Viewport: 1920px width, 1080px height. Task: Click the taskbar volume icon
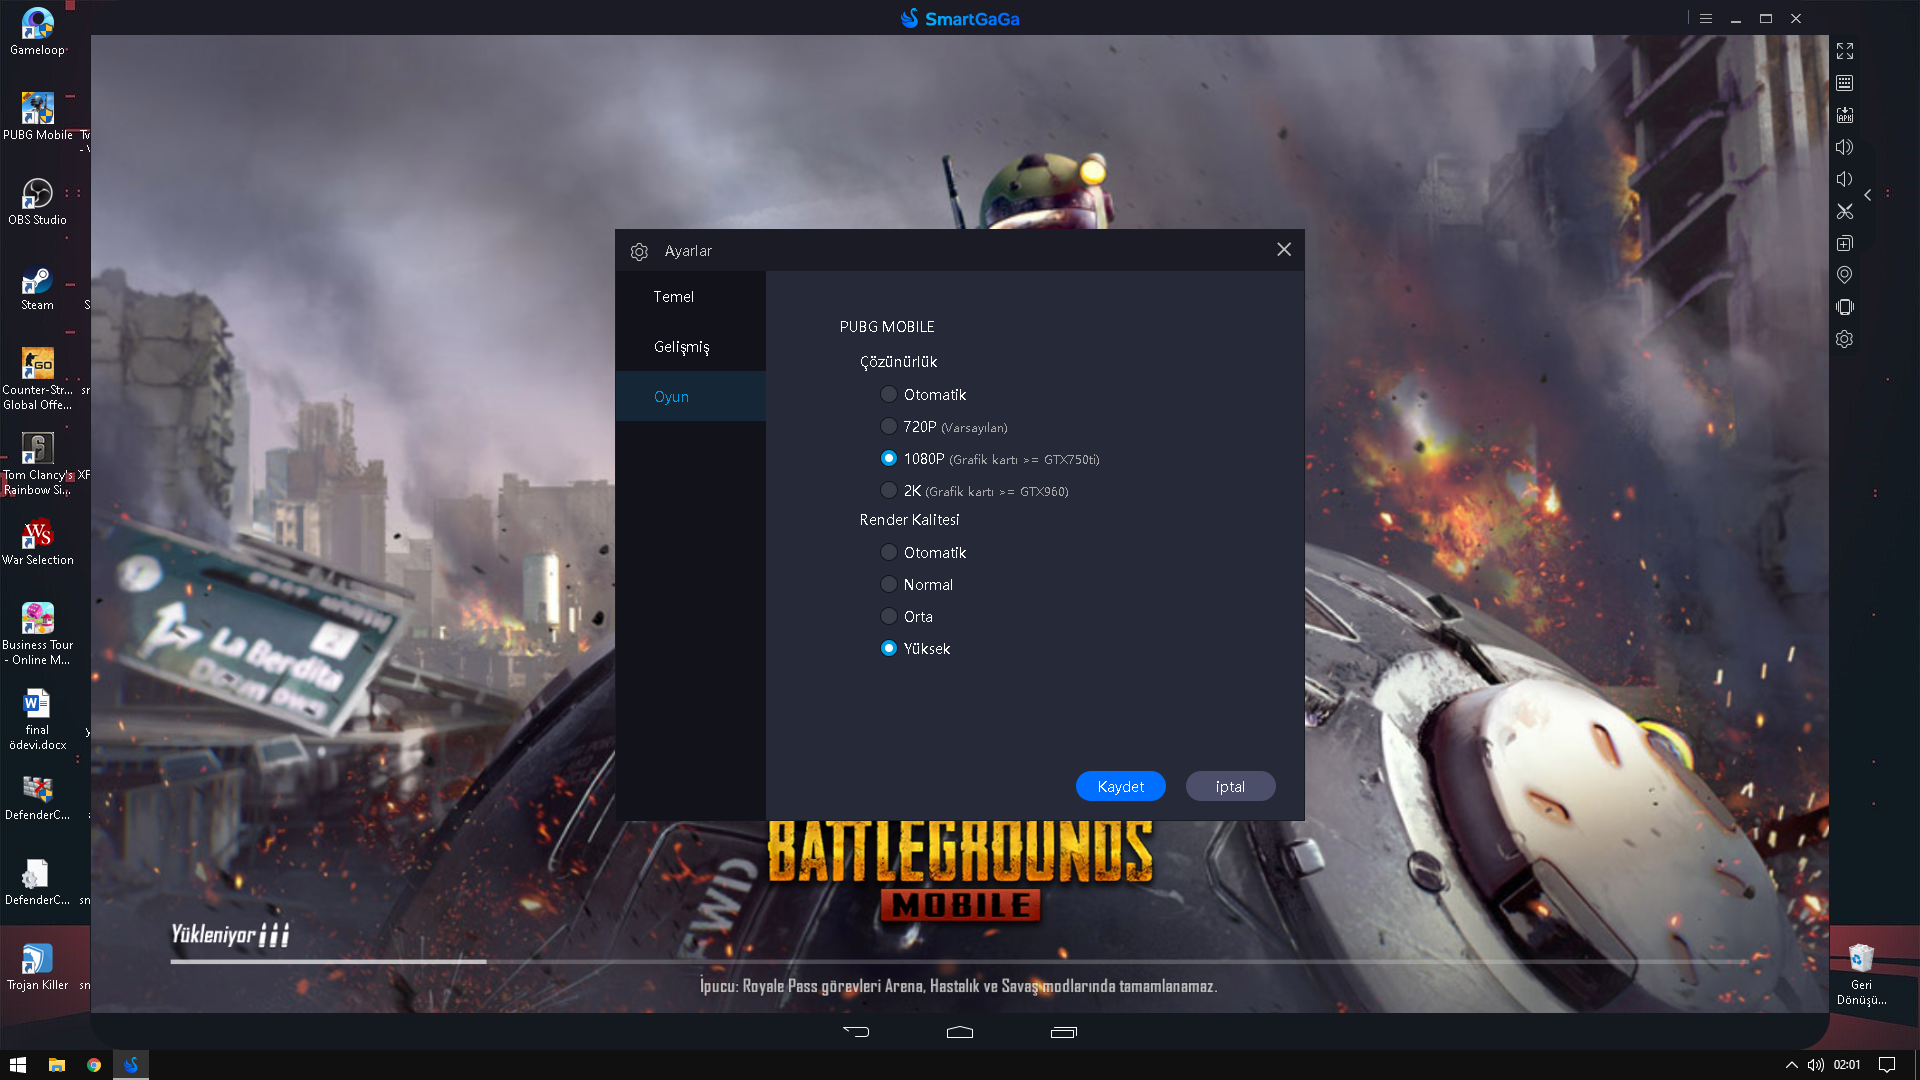tap(1816, 1065)
